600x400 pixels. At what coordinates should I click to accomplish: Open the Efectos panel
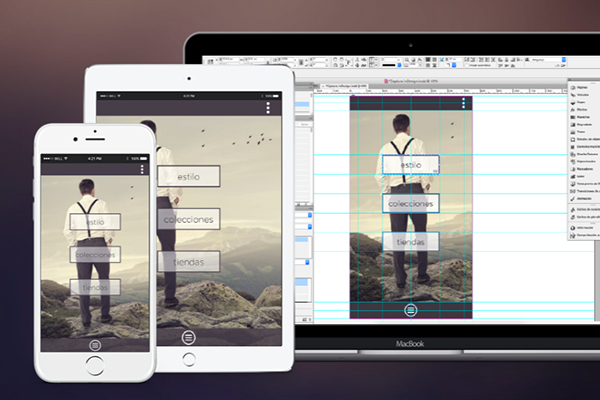(x=579, y=110)
